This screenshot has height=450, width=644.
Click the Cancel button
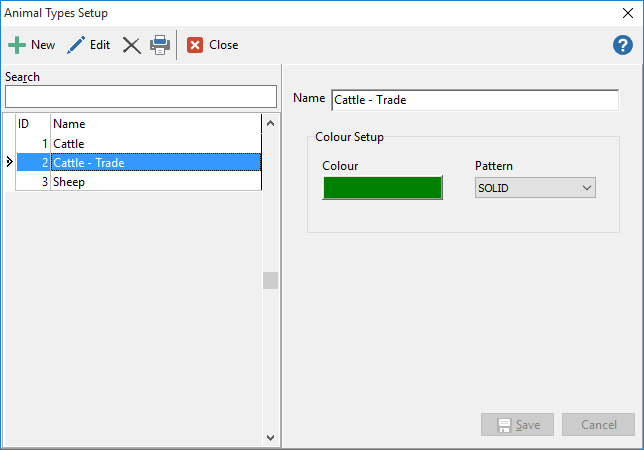(598, 425)
